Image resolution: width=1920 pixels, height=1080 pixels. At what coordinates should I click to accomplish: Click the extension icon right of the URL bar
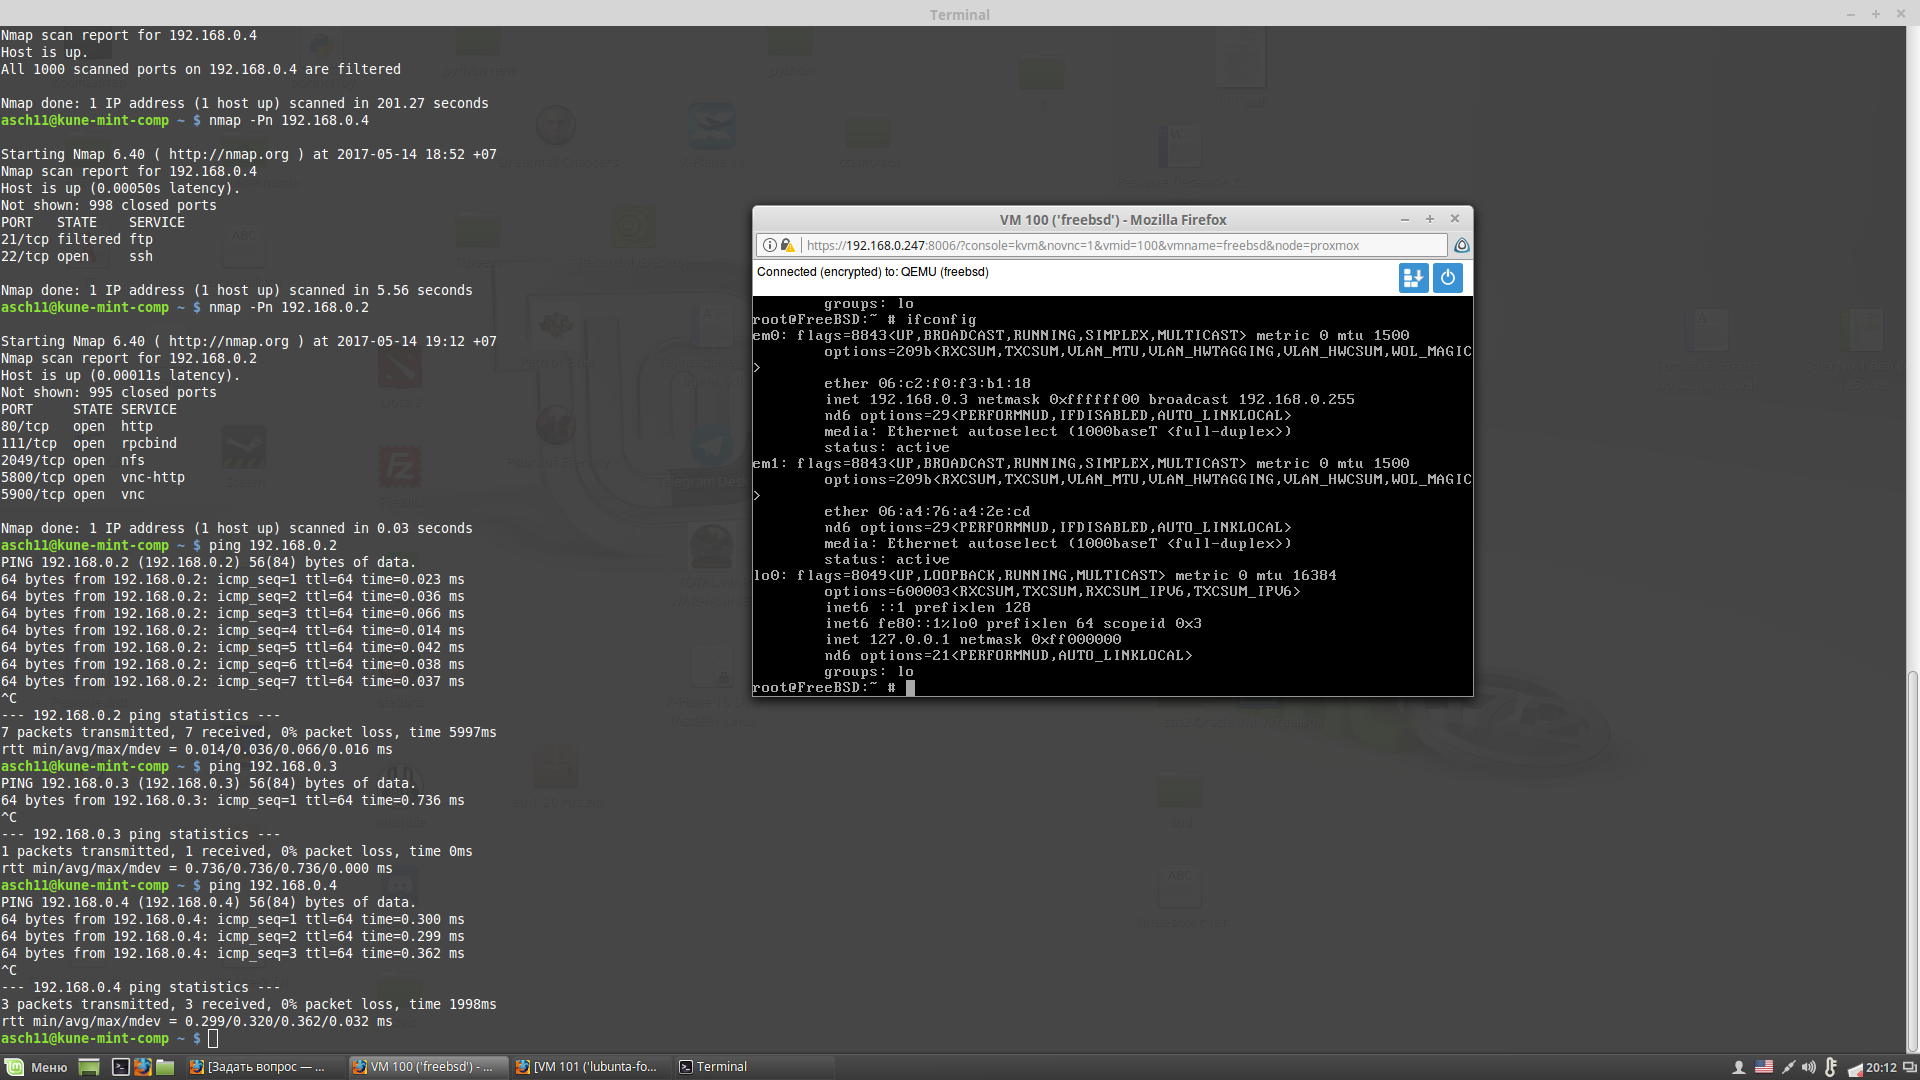(1461, 245)
